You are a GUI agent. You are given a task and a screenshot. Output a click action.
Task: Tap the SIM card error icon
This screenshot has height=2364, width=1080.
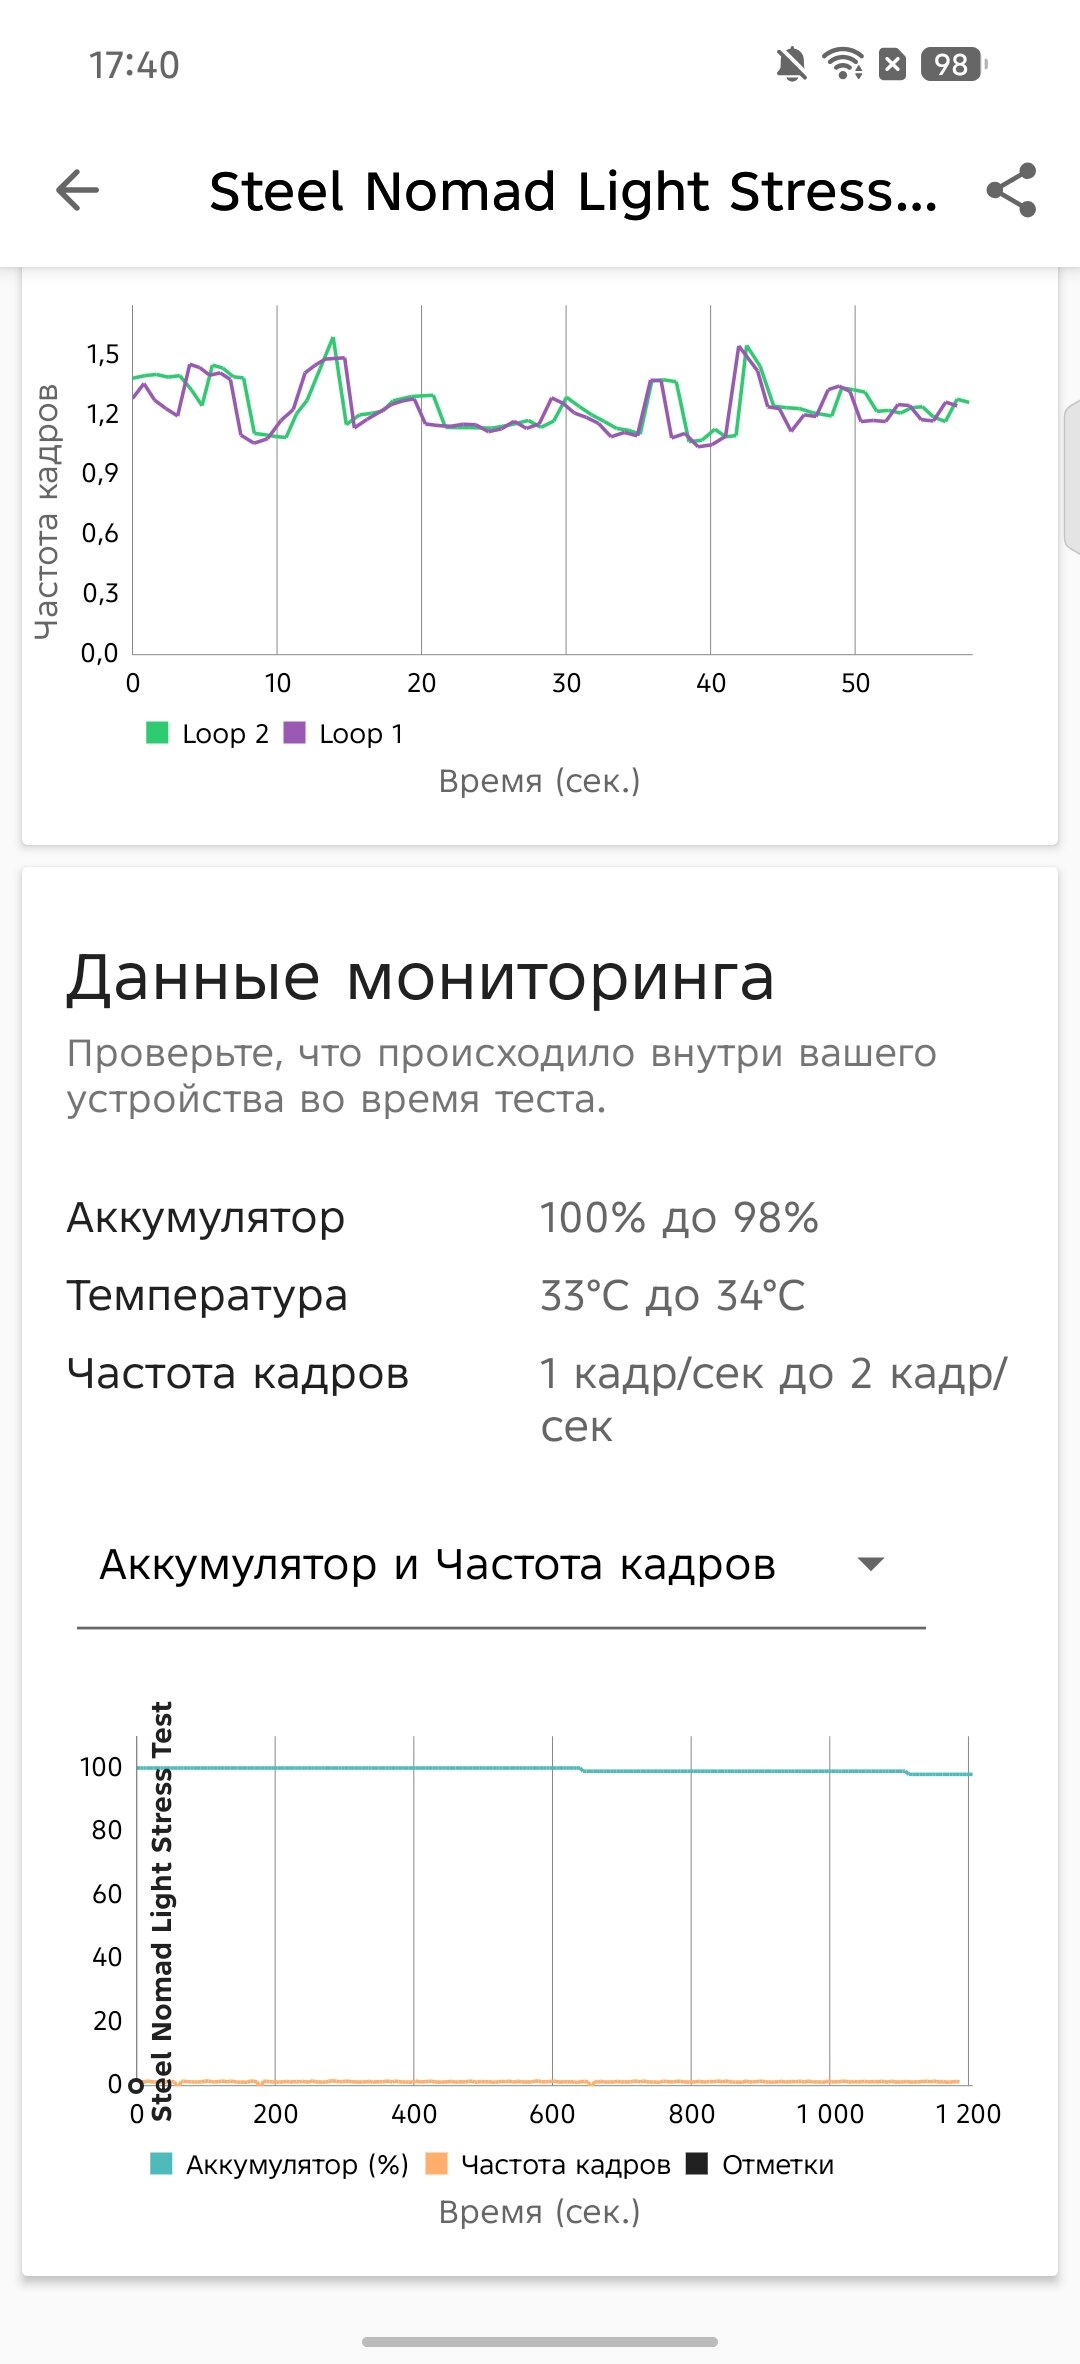coord(892,65)
